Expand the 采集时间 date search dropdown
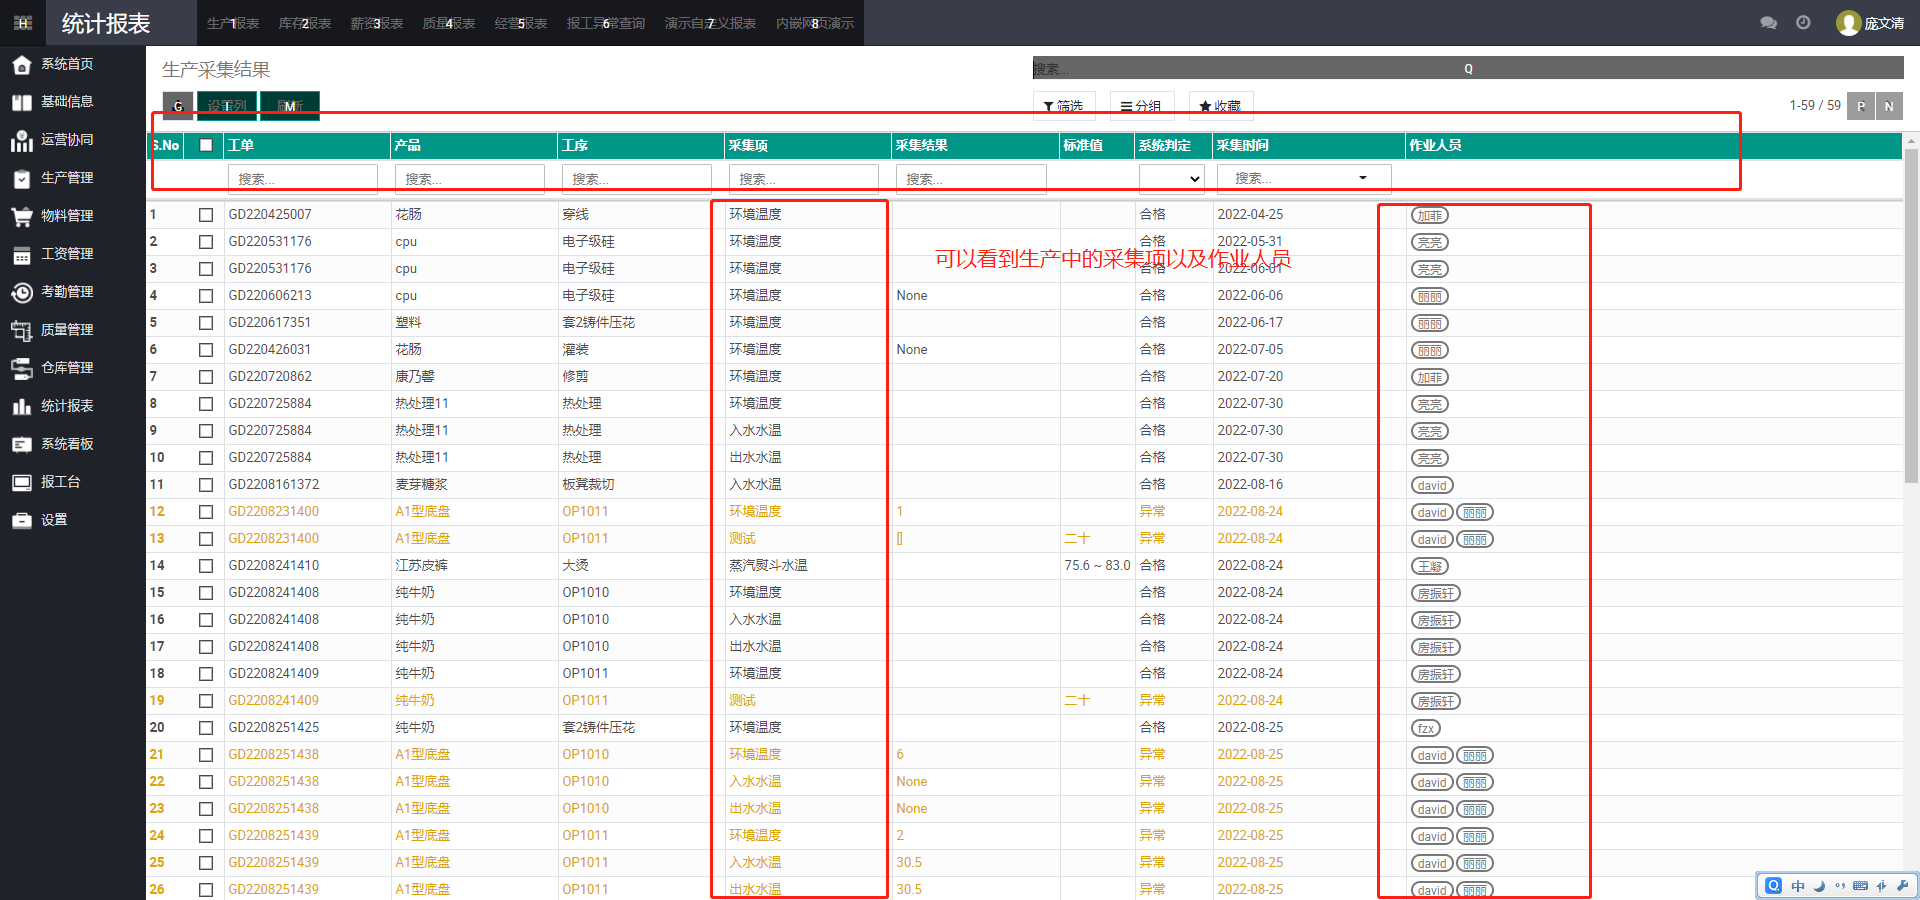The image size is (1920, 900). 1362,178
